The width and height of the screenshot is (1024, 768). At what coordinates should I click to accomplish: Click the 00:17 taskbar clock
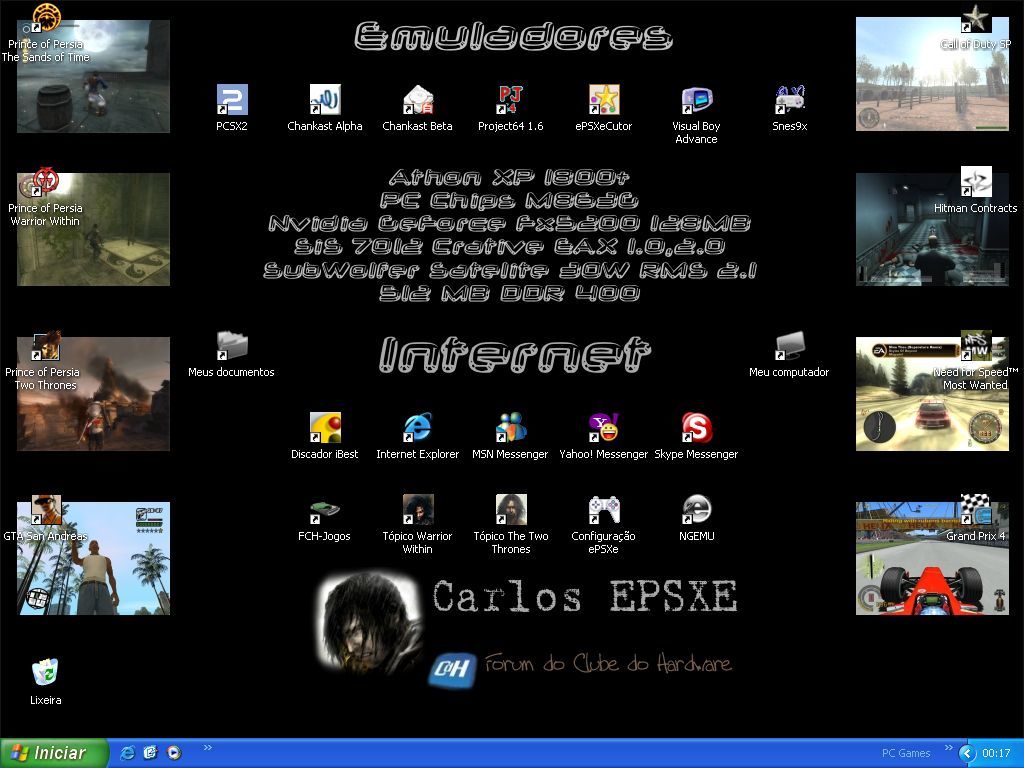(996, 753)
